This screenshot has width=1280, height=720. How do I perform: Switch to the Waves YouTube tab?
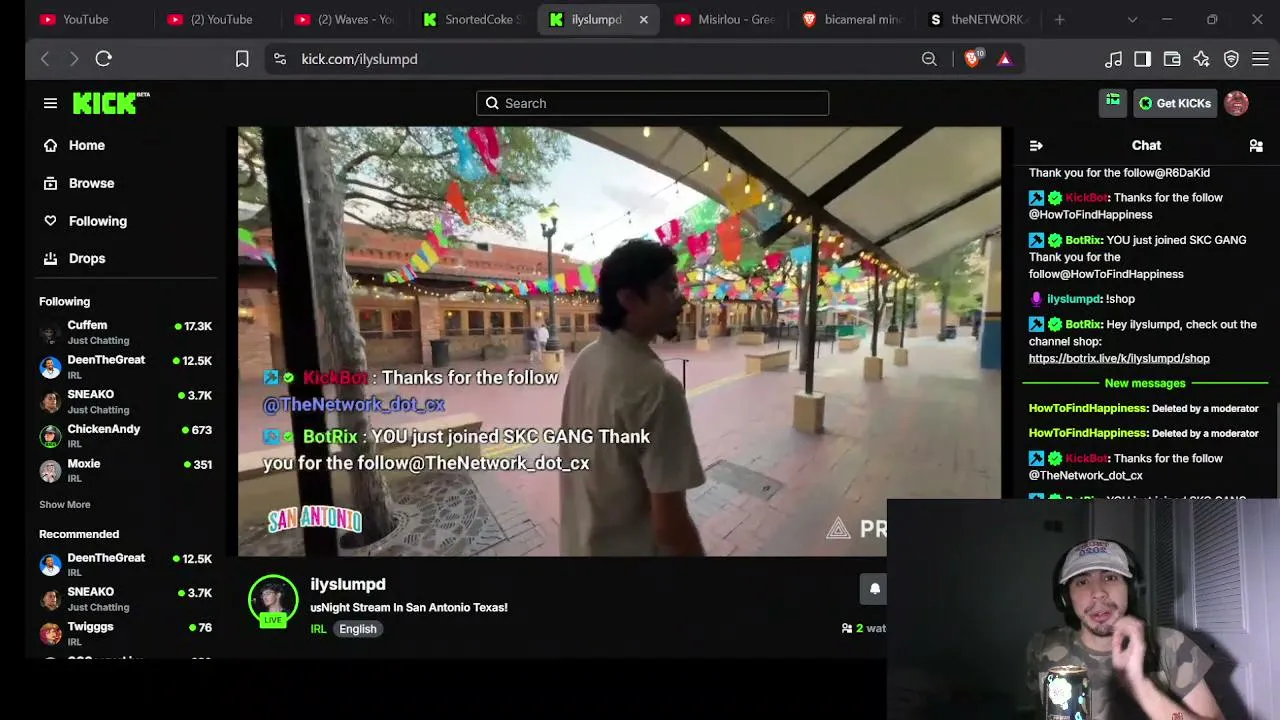click(344, 19)
